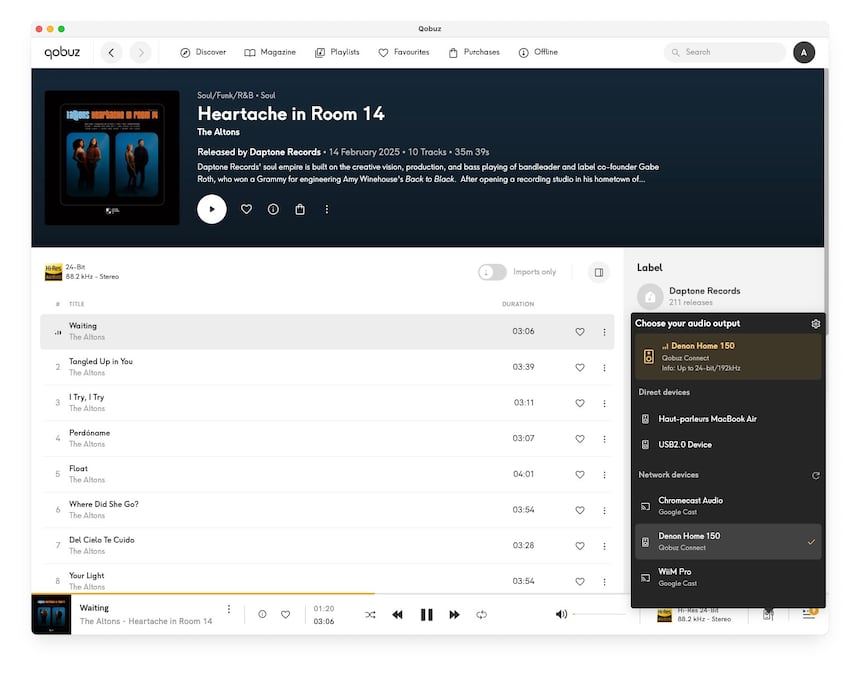860x676 pixels.
Task: Select WiiM Pro as audio output
Action: (675, 572)
